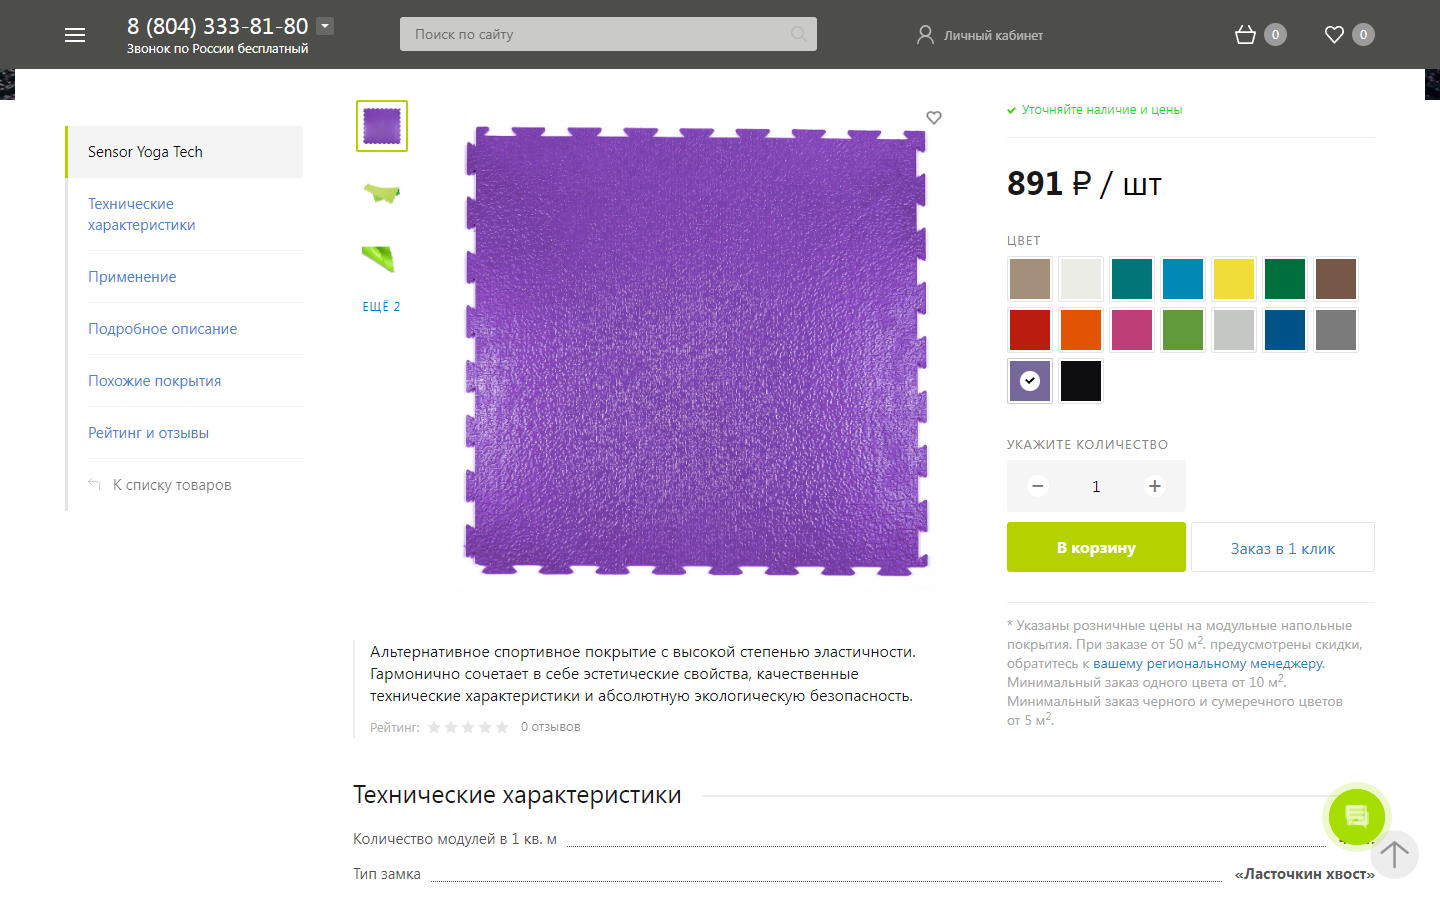The image size is (1440, 900).
Task: Click the search magnifier icon
Action: pyautogui.click(x=798, y=34)
